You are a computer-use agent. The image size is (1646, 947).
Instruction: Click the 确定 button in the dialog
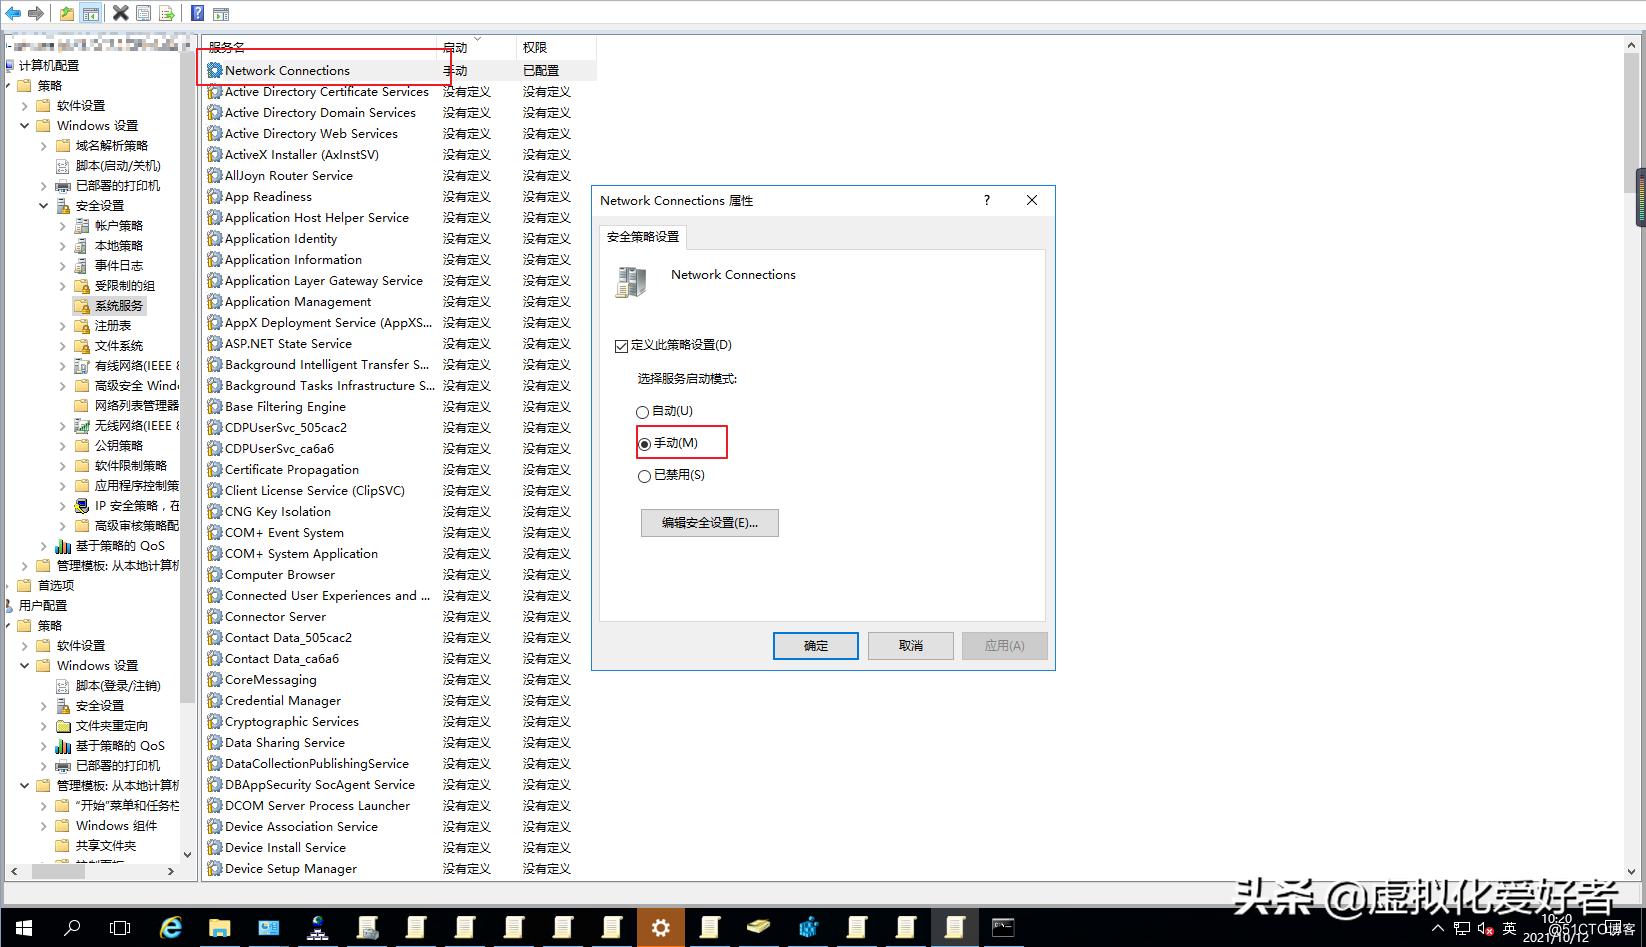(x=815, y=645)
